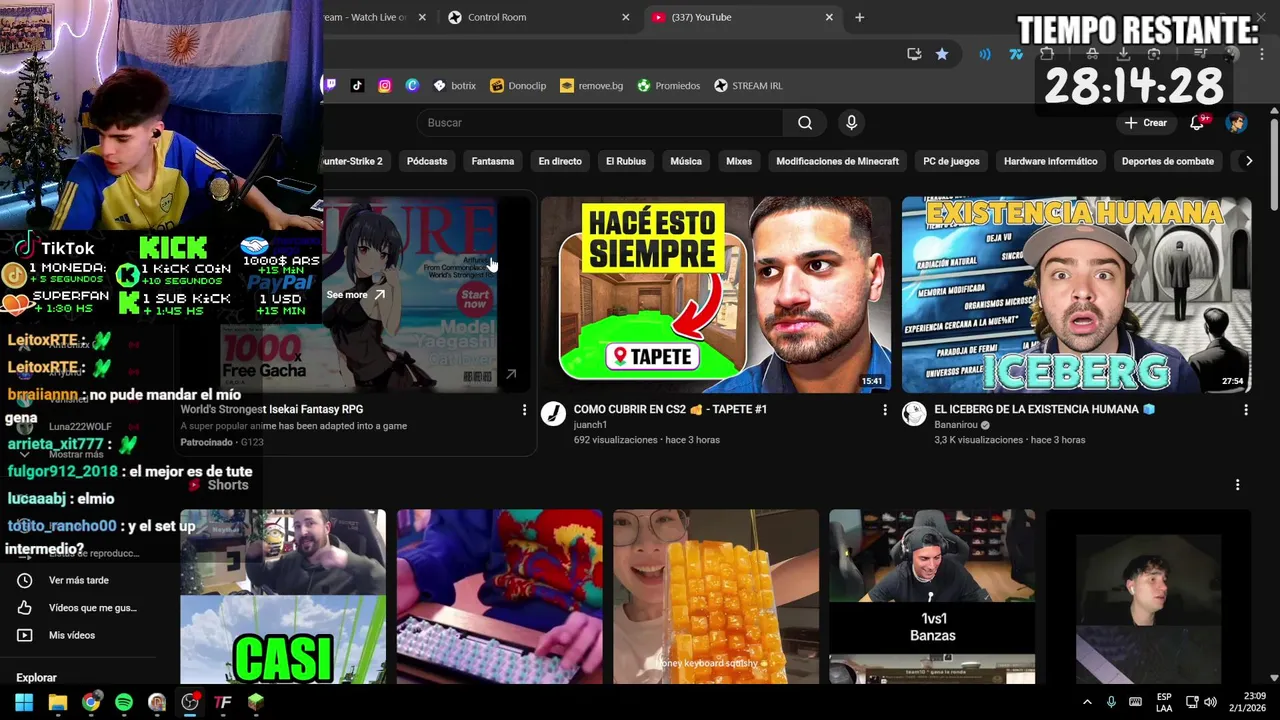Open YouTube notifications bell
The image size is (1280, 720).
1197,122
